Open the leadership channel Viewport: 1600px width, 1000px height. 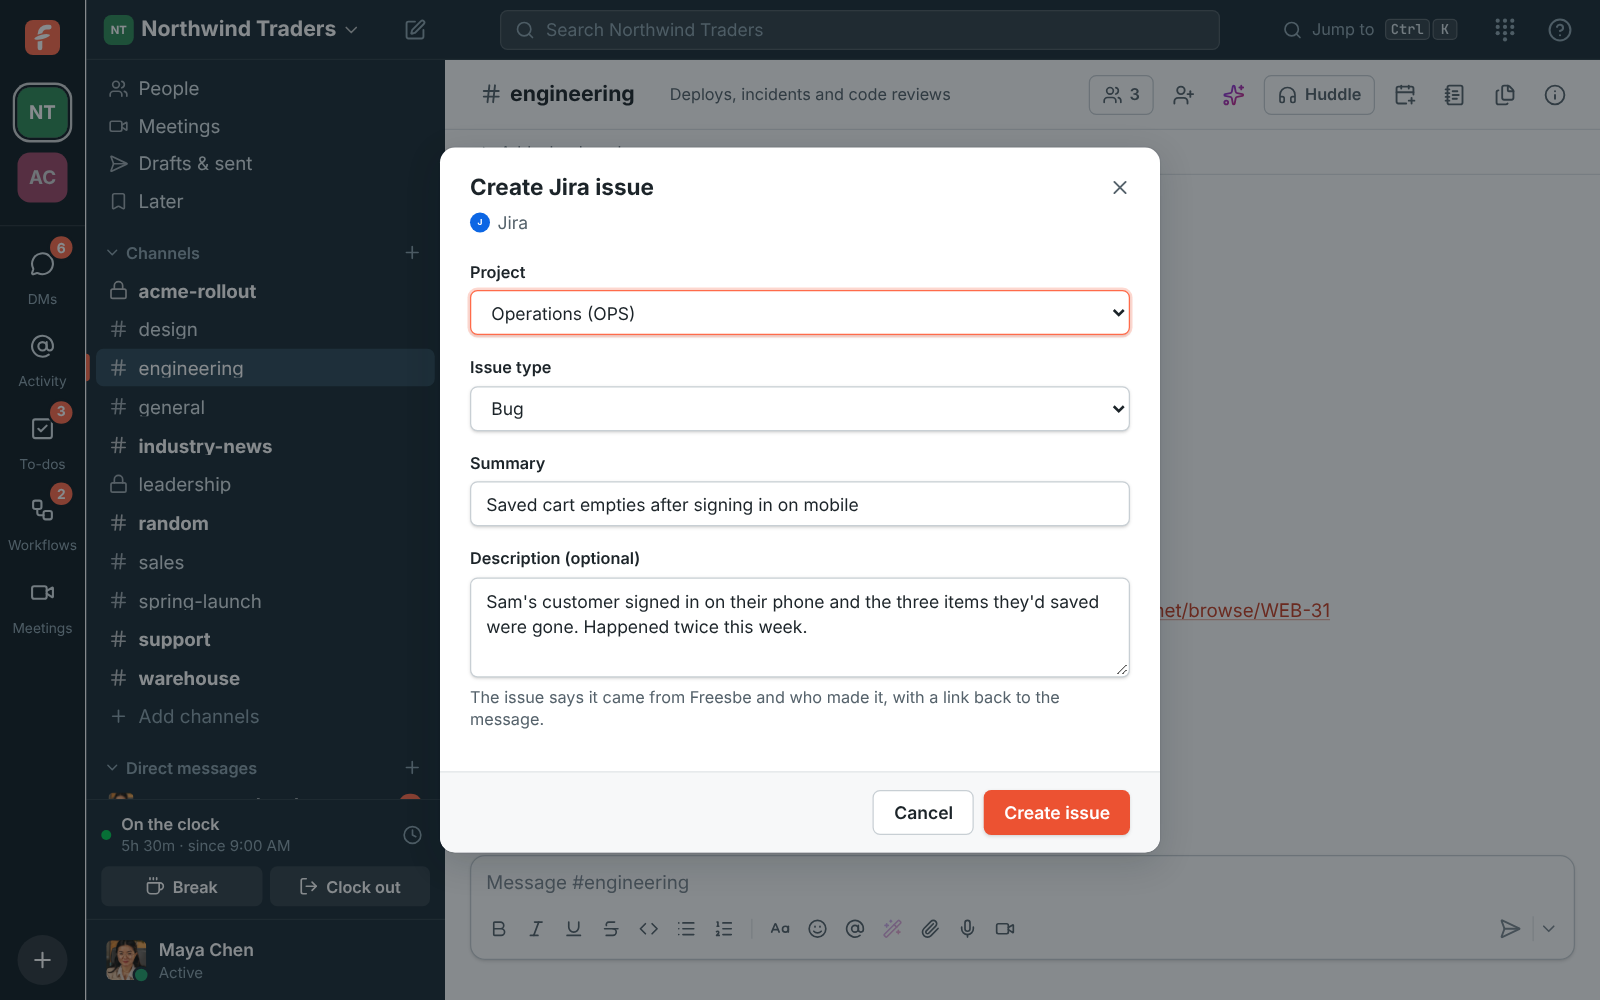click(x=265, y=485)
